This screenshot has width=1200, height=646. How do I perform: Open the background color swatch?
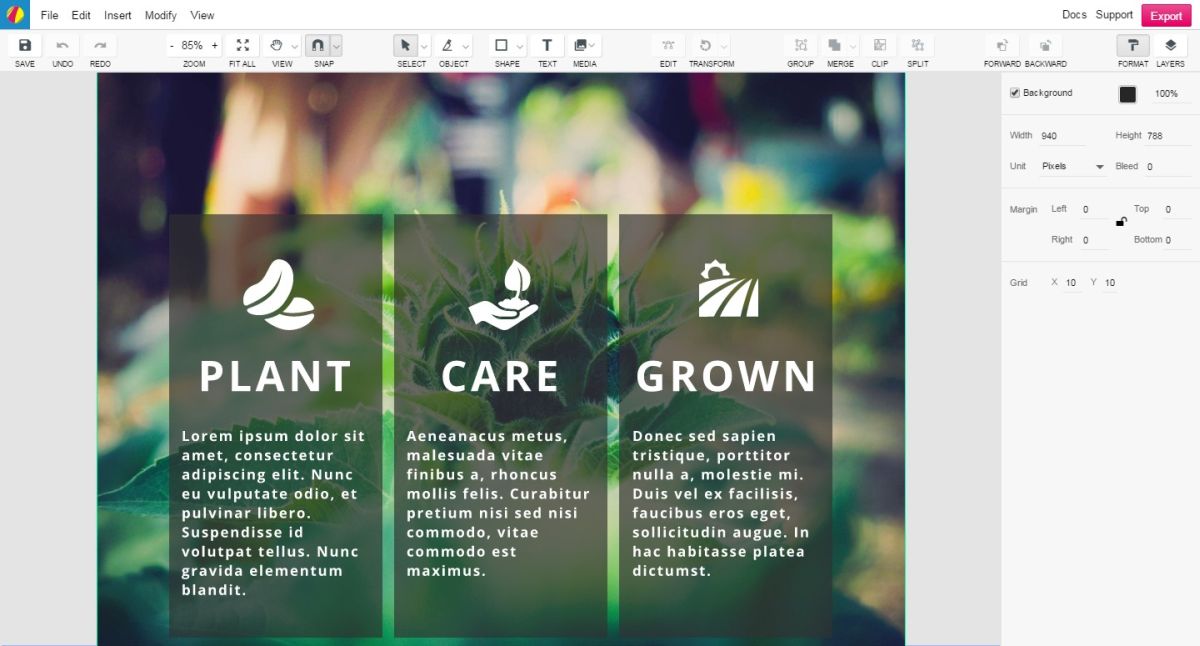tap(1127, 94)
